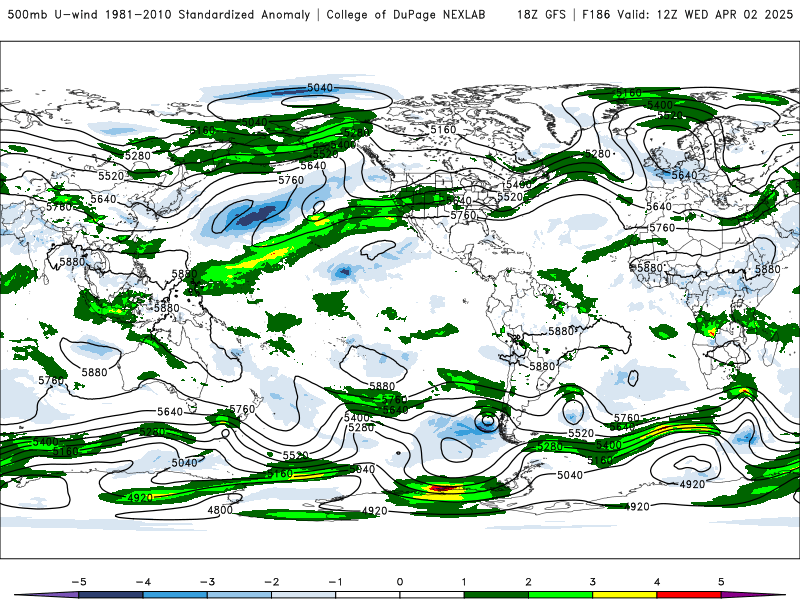Screen dimensions: 800x600
Task: Click the dark blue anomaly core in the North Pacific
Action: pos(255,216)
